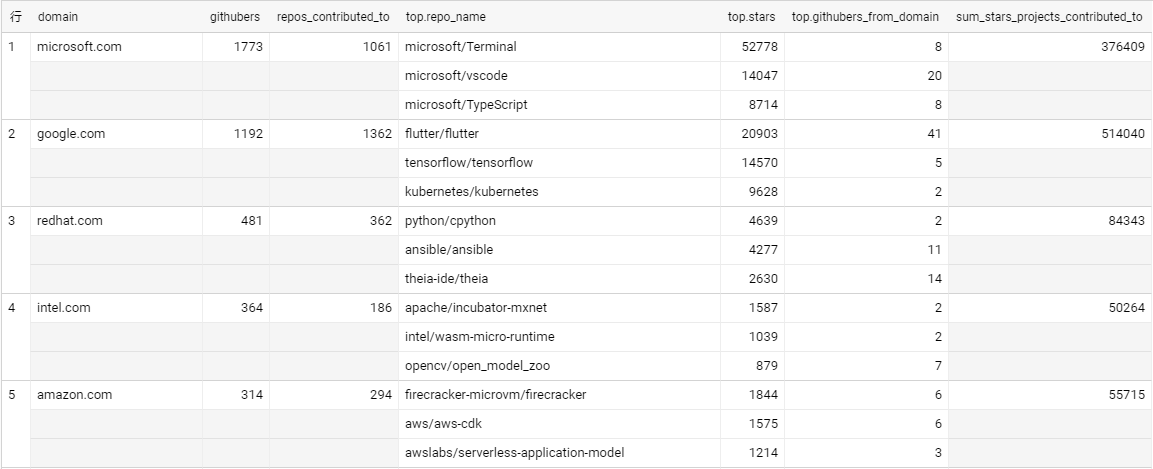Click the stars value 9628
This screenshot has width=1153, height=469.
(764, 192)
